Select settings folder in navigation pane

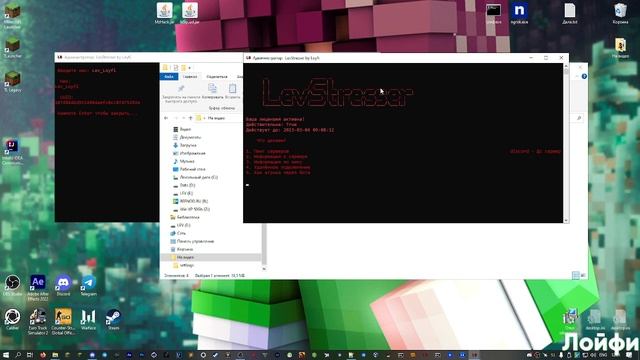pyautogui.click(x=187, y=265)
